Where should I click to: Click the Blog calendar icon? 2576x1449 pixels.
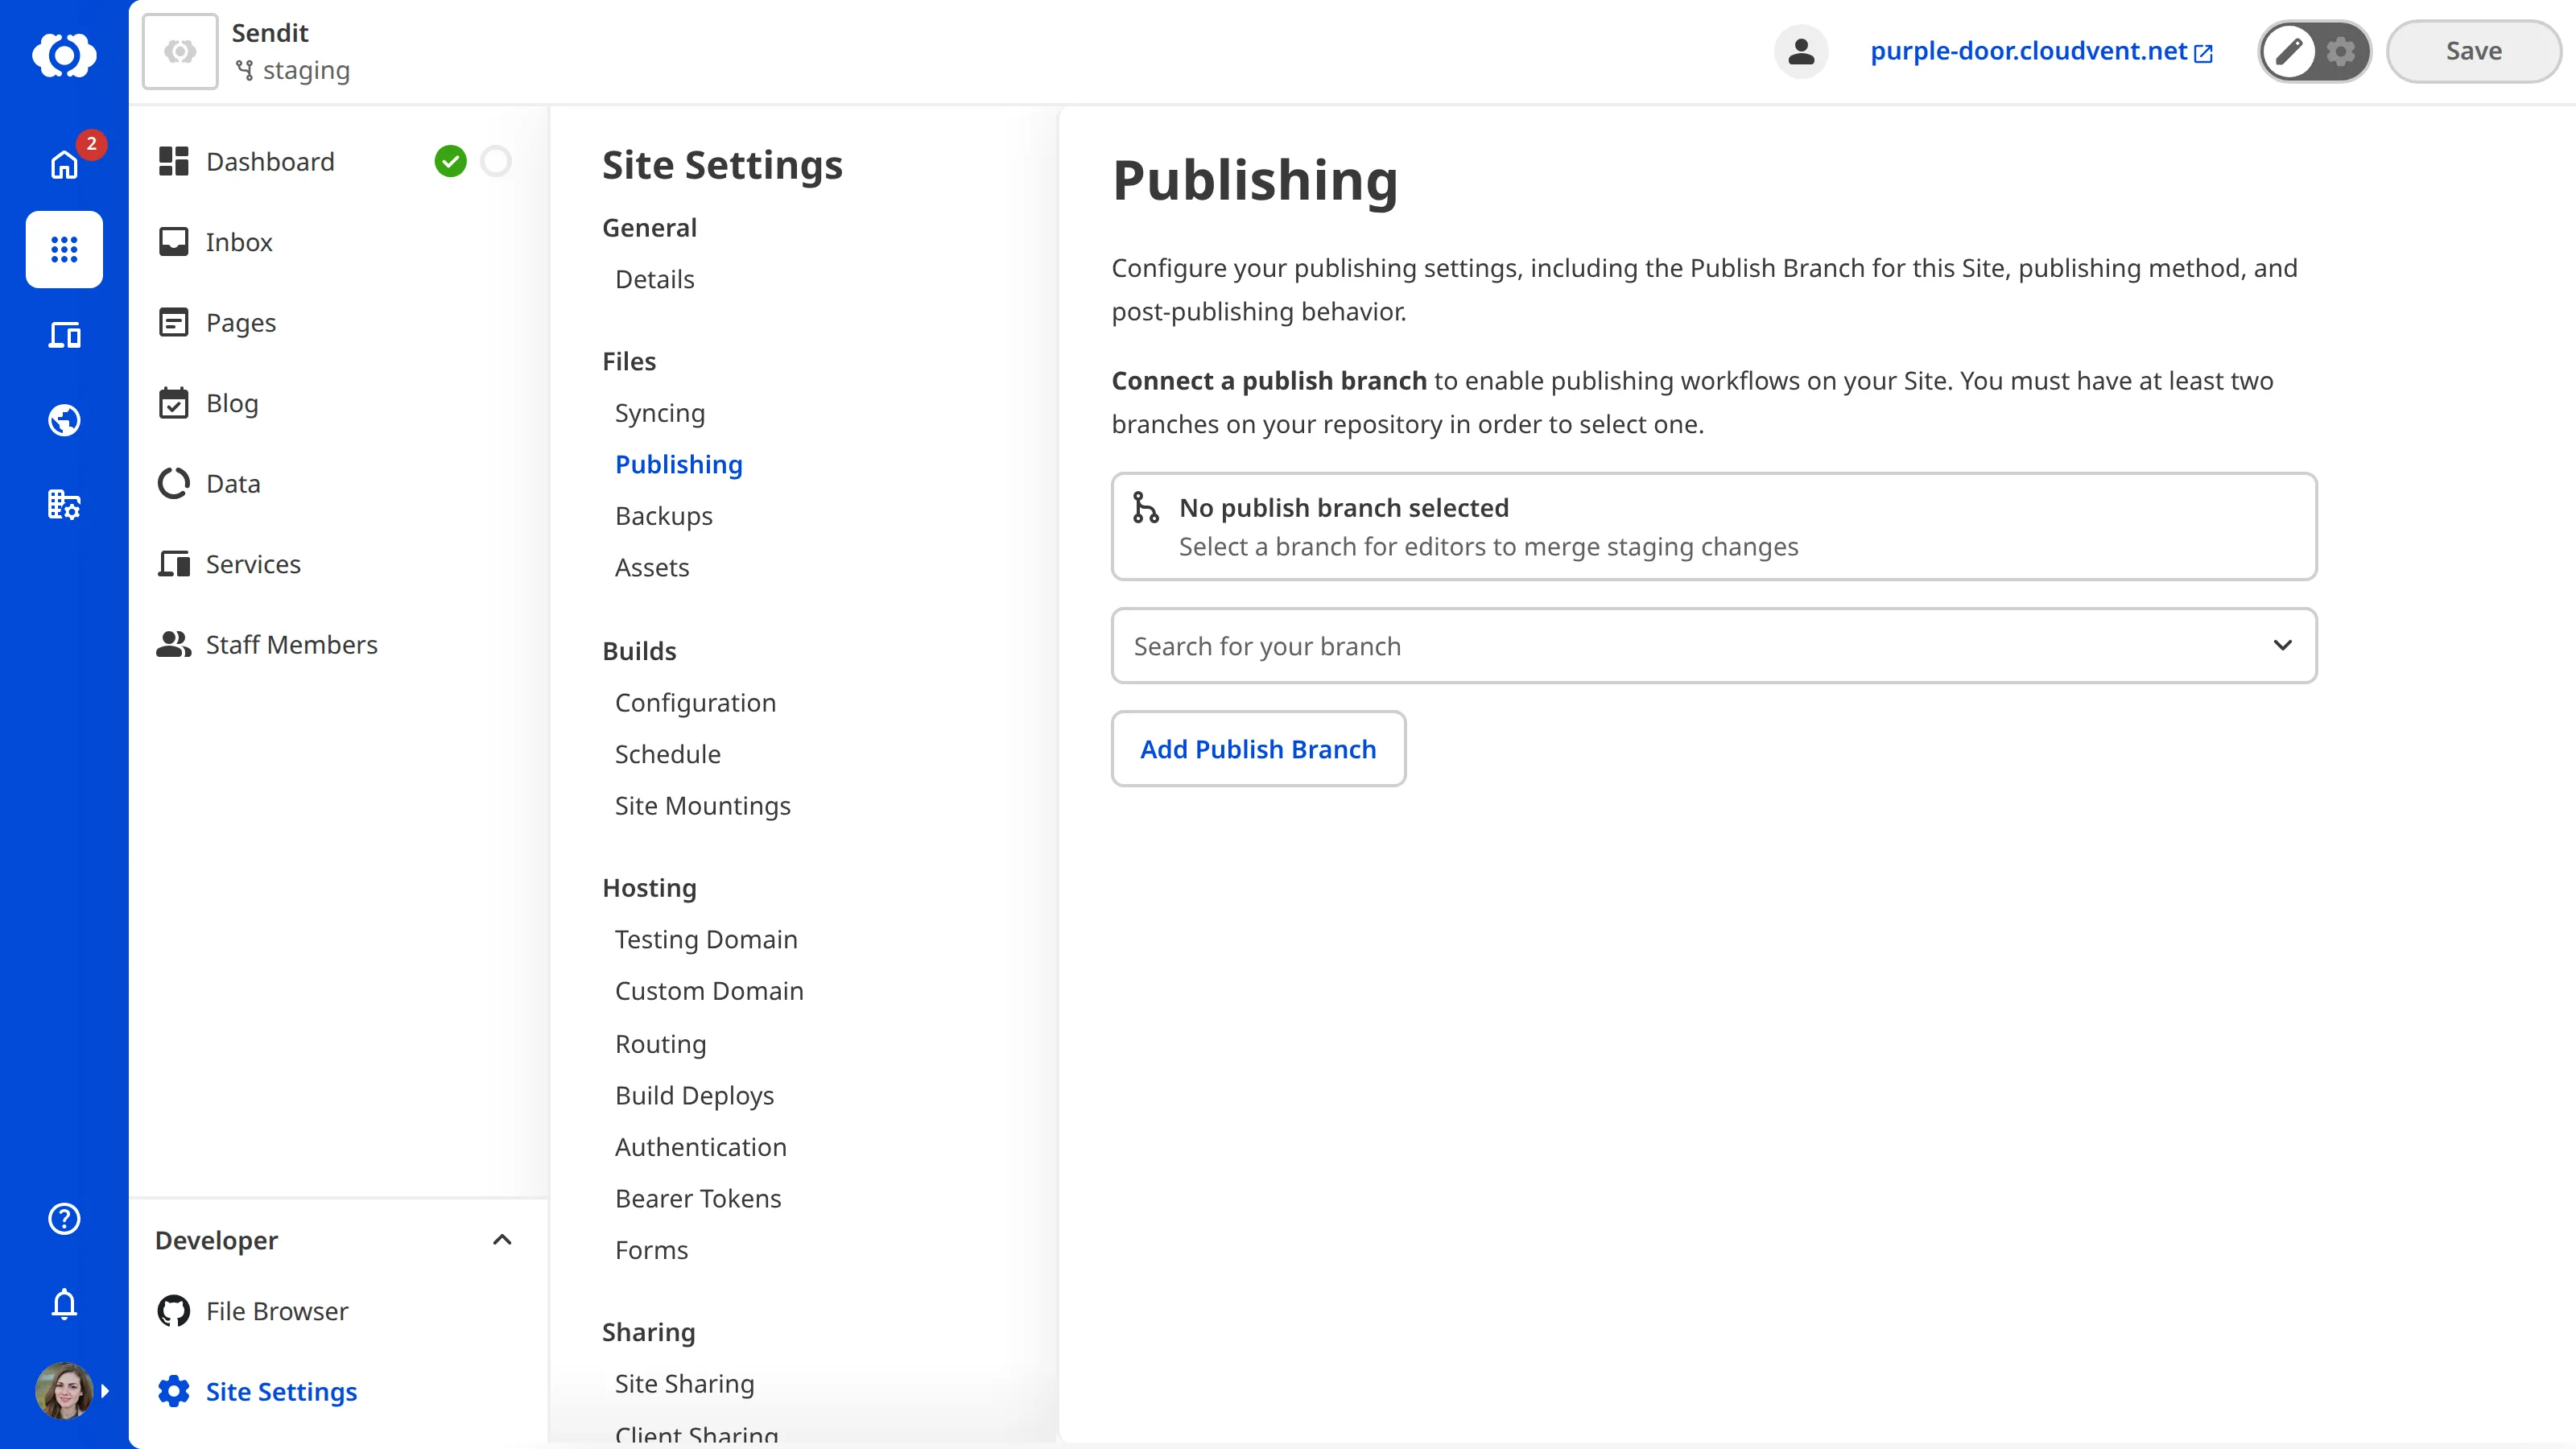[x=174, y=403]
